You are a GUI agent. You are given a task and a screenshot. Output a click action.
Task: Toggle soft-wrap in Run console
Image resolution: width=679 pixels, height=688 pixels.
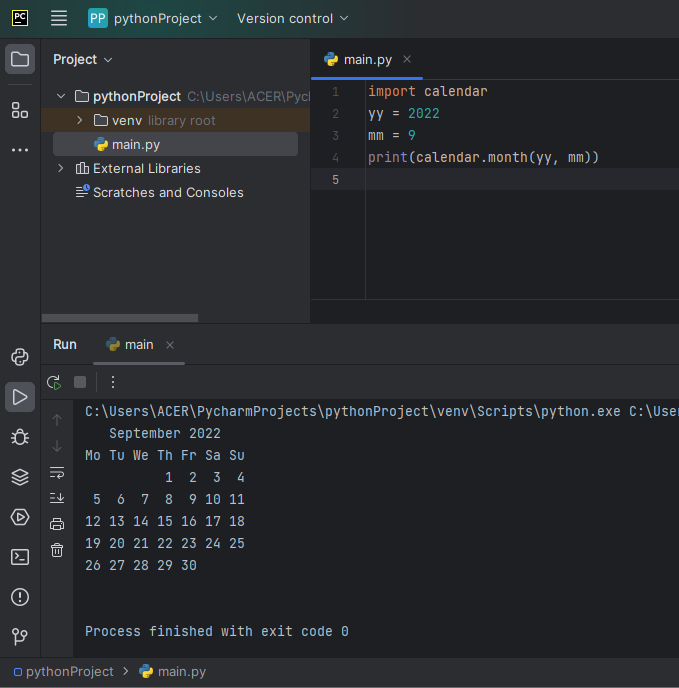57,472
